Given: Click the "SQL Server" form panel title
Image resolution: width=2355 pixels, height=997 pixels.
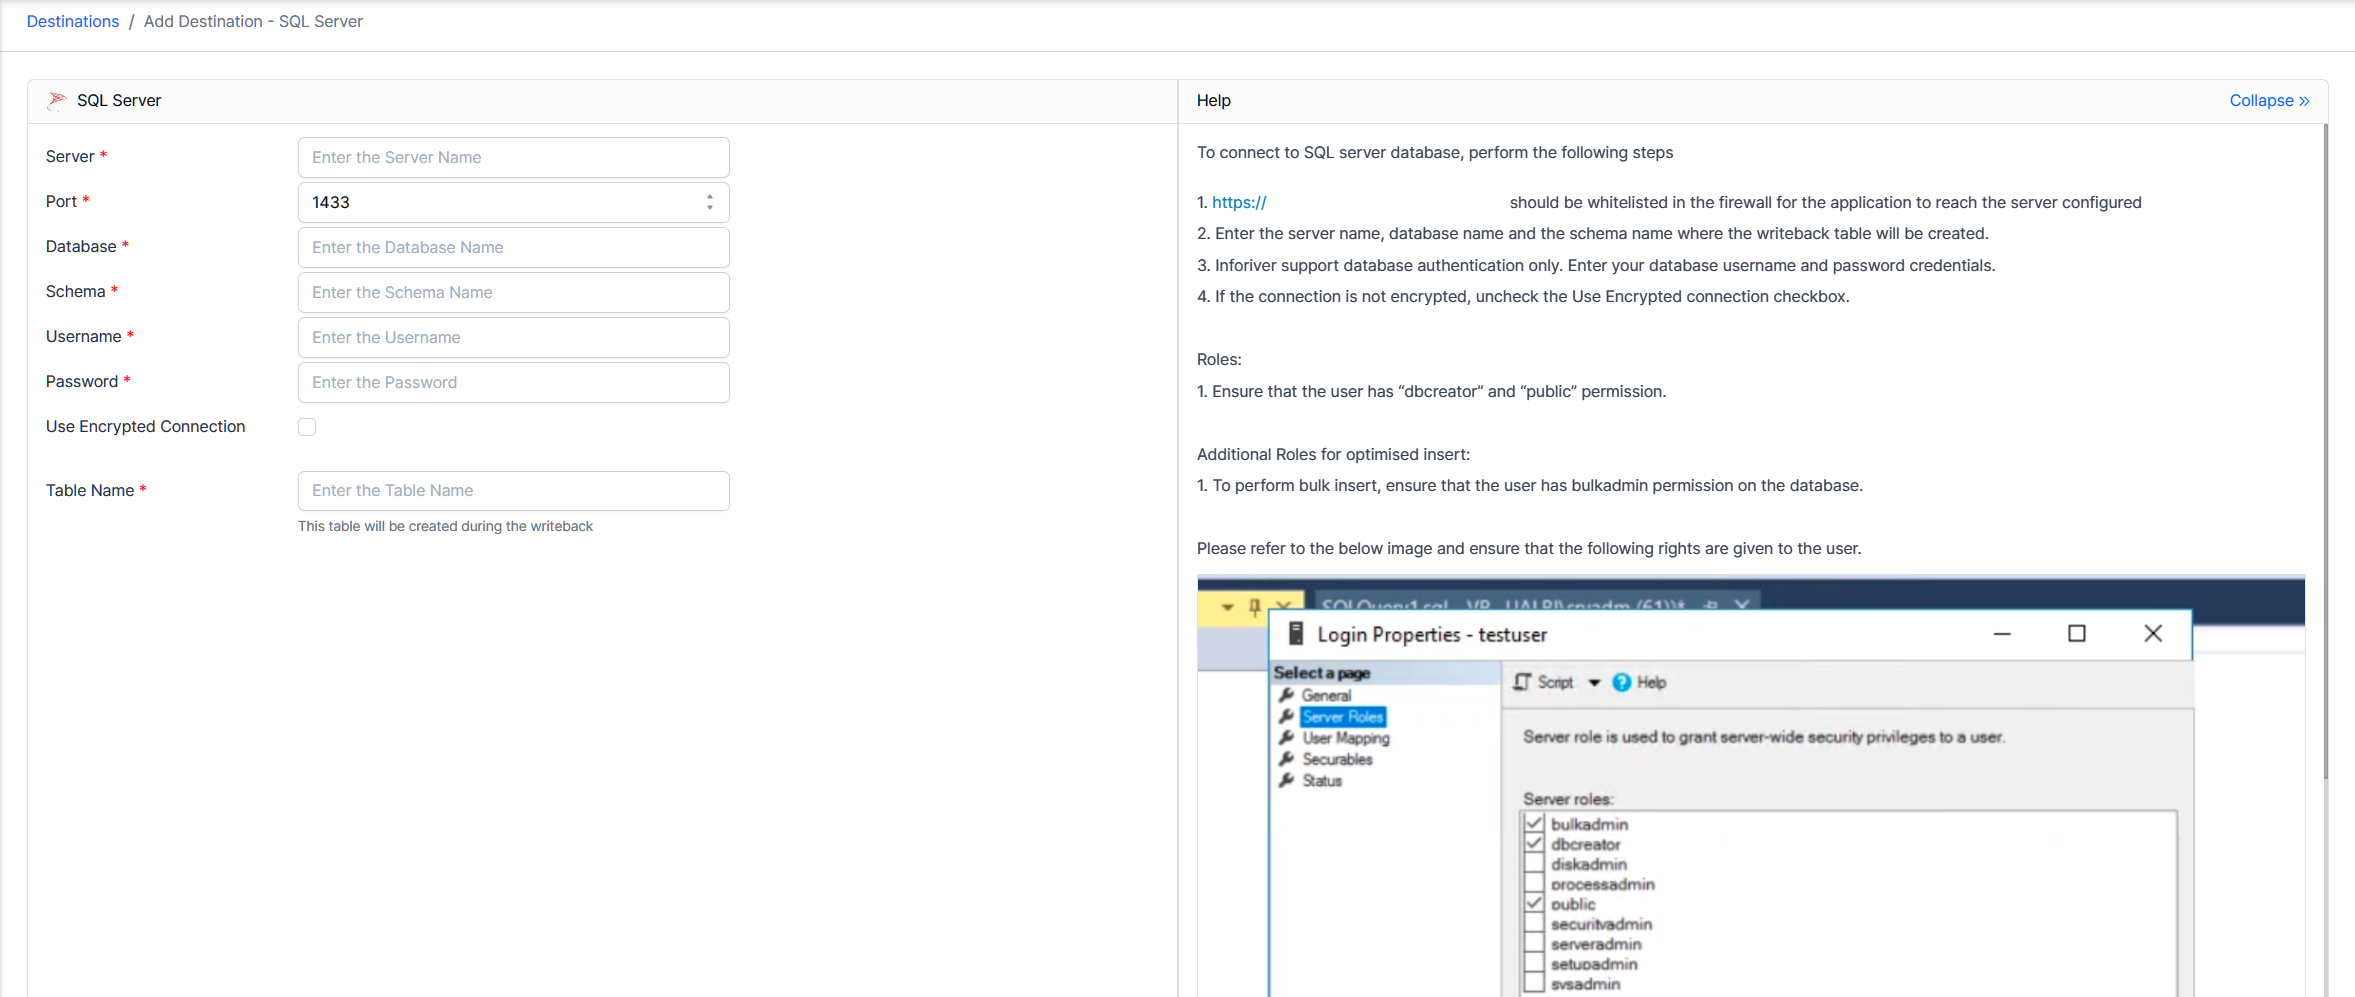Looking at the screenshot, I should 119,100.
